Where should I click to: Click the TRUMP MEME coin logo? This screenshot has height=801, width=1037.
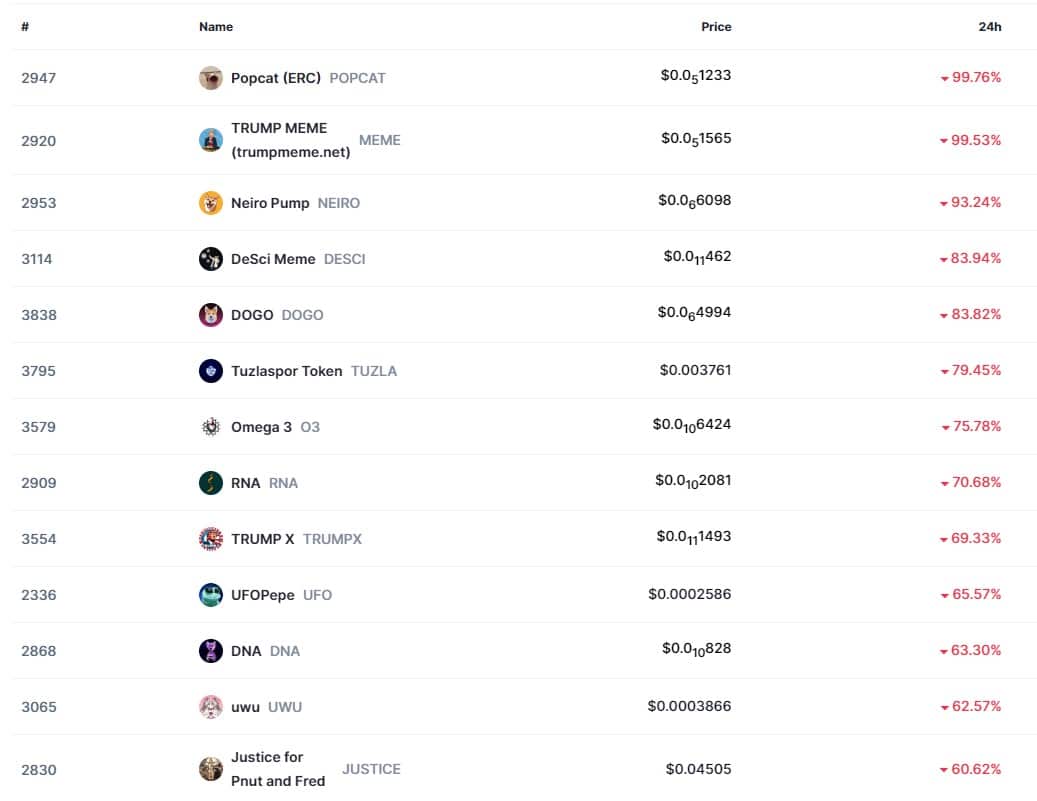coord(210,140)
